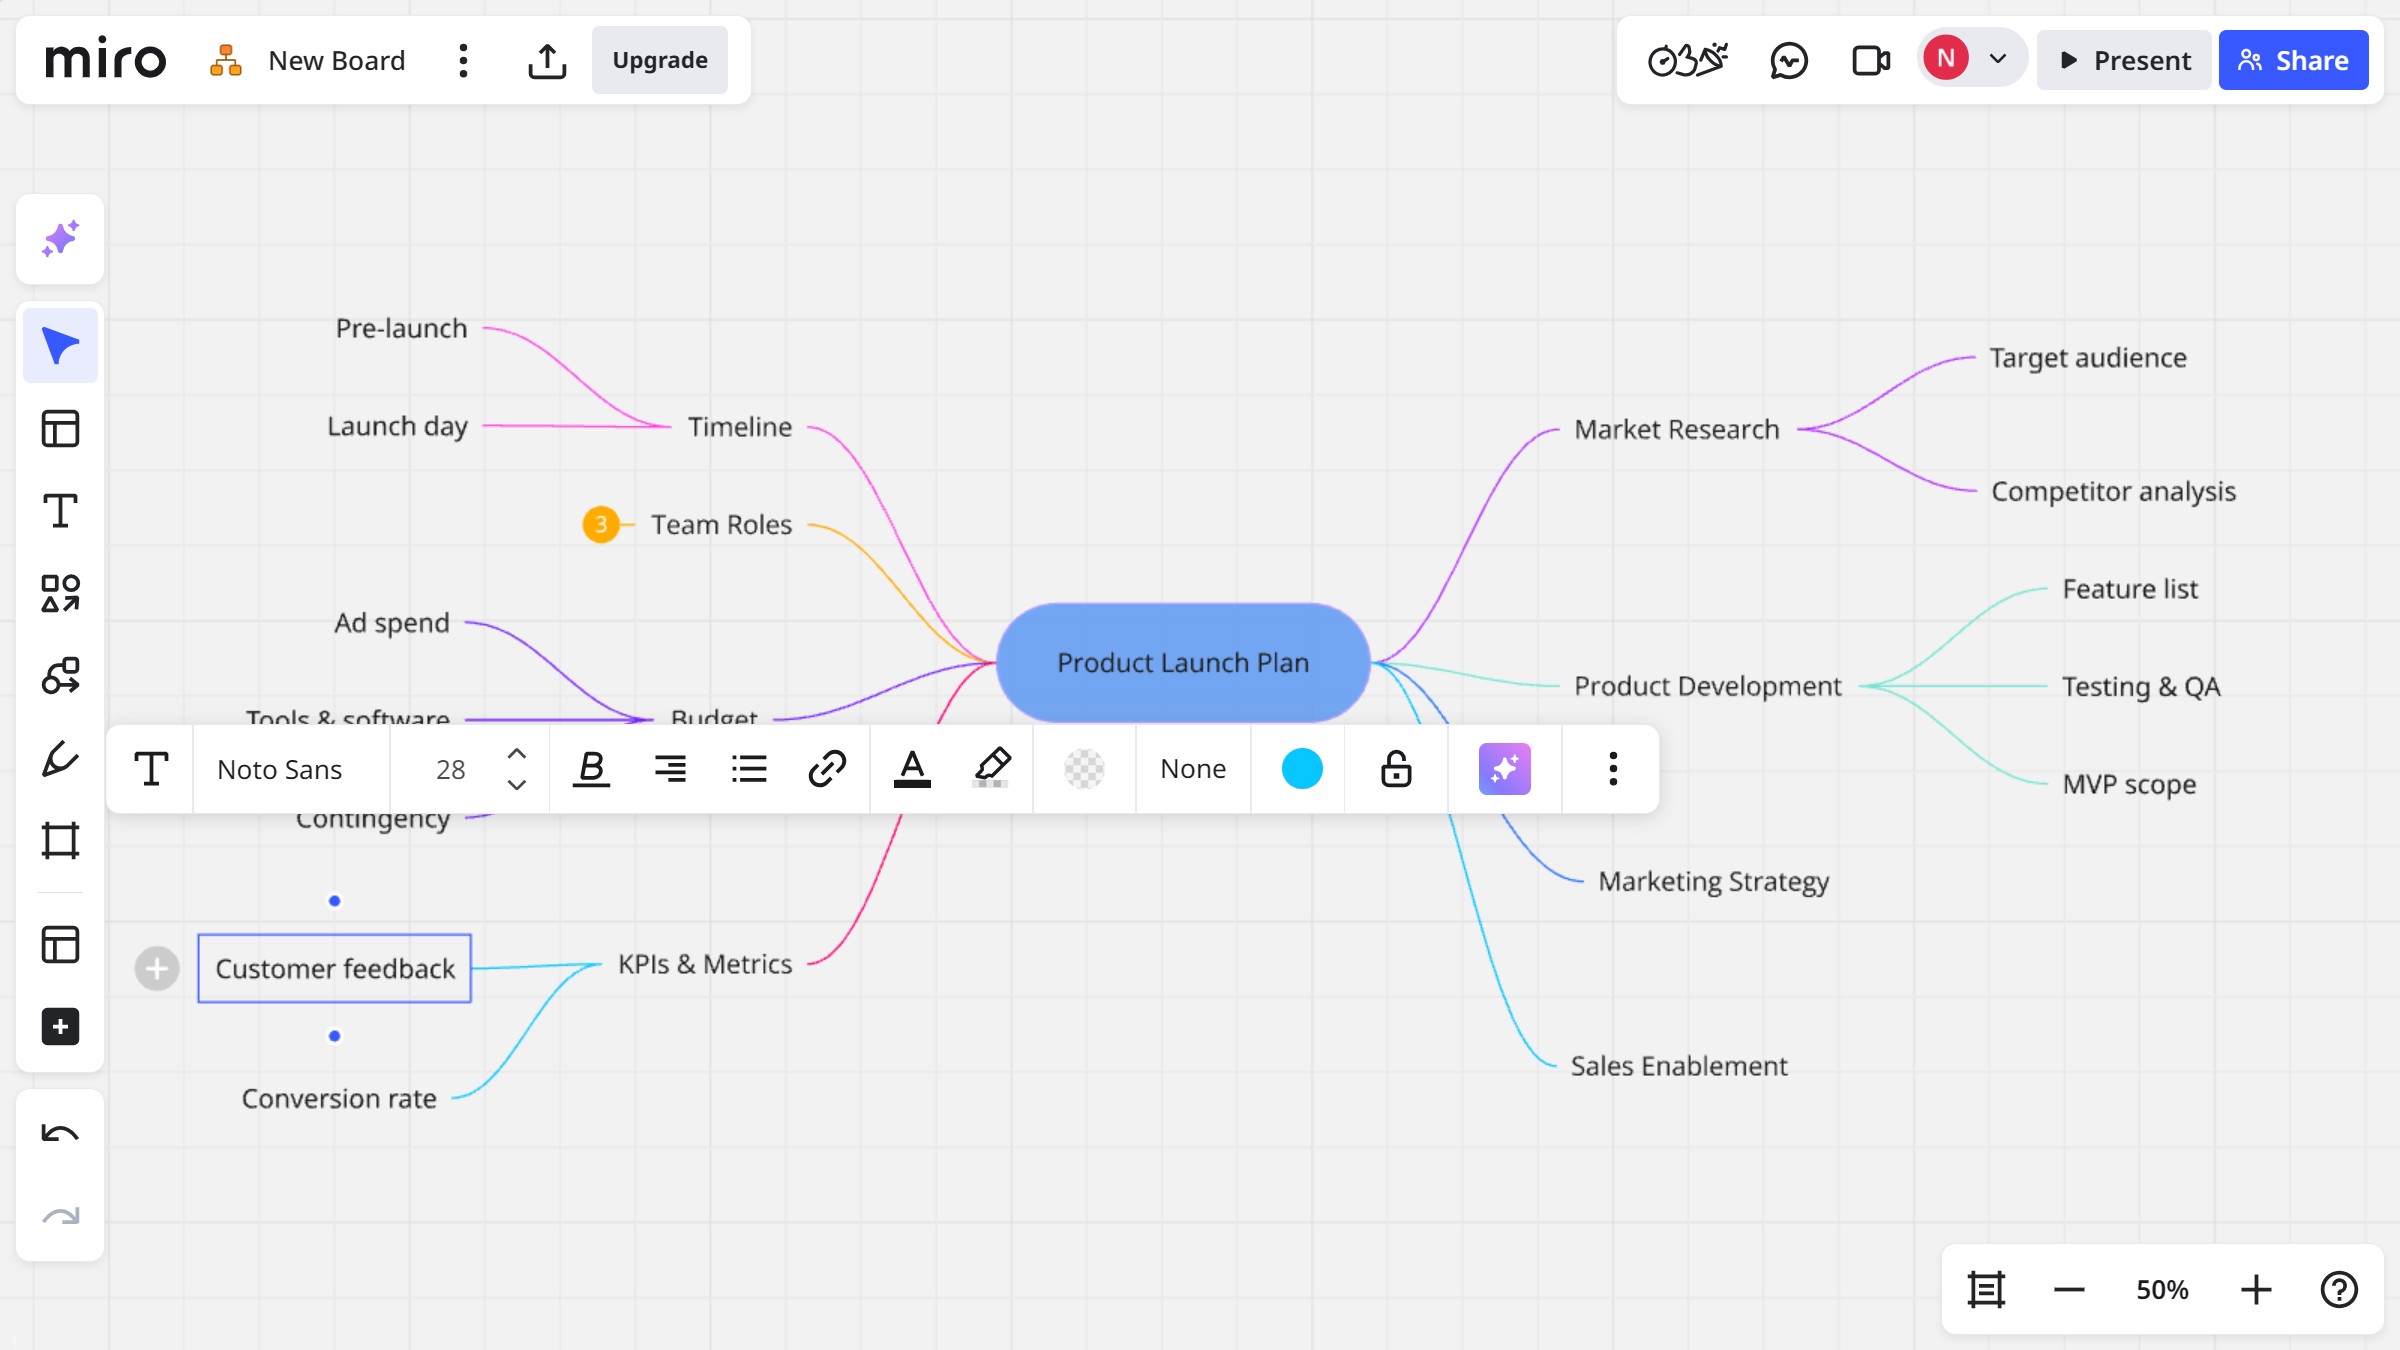Select the Frame tool in sidebar
The width and height of the screenshot is (2400, 1350).
(60, 841)
